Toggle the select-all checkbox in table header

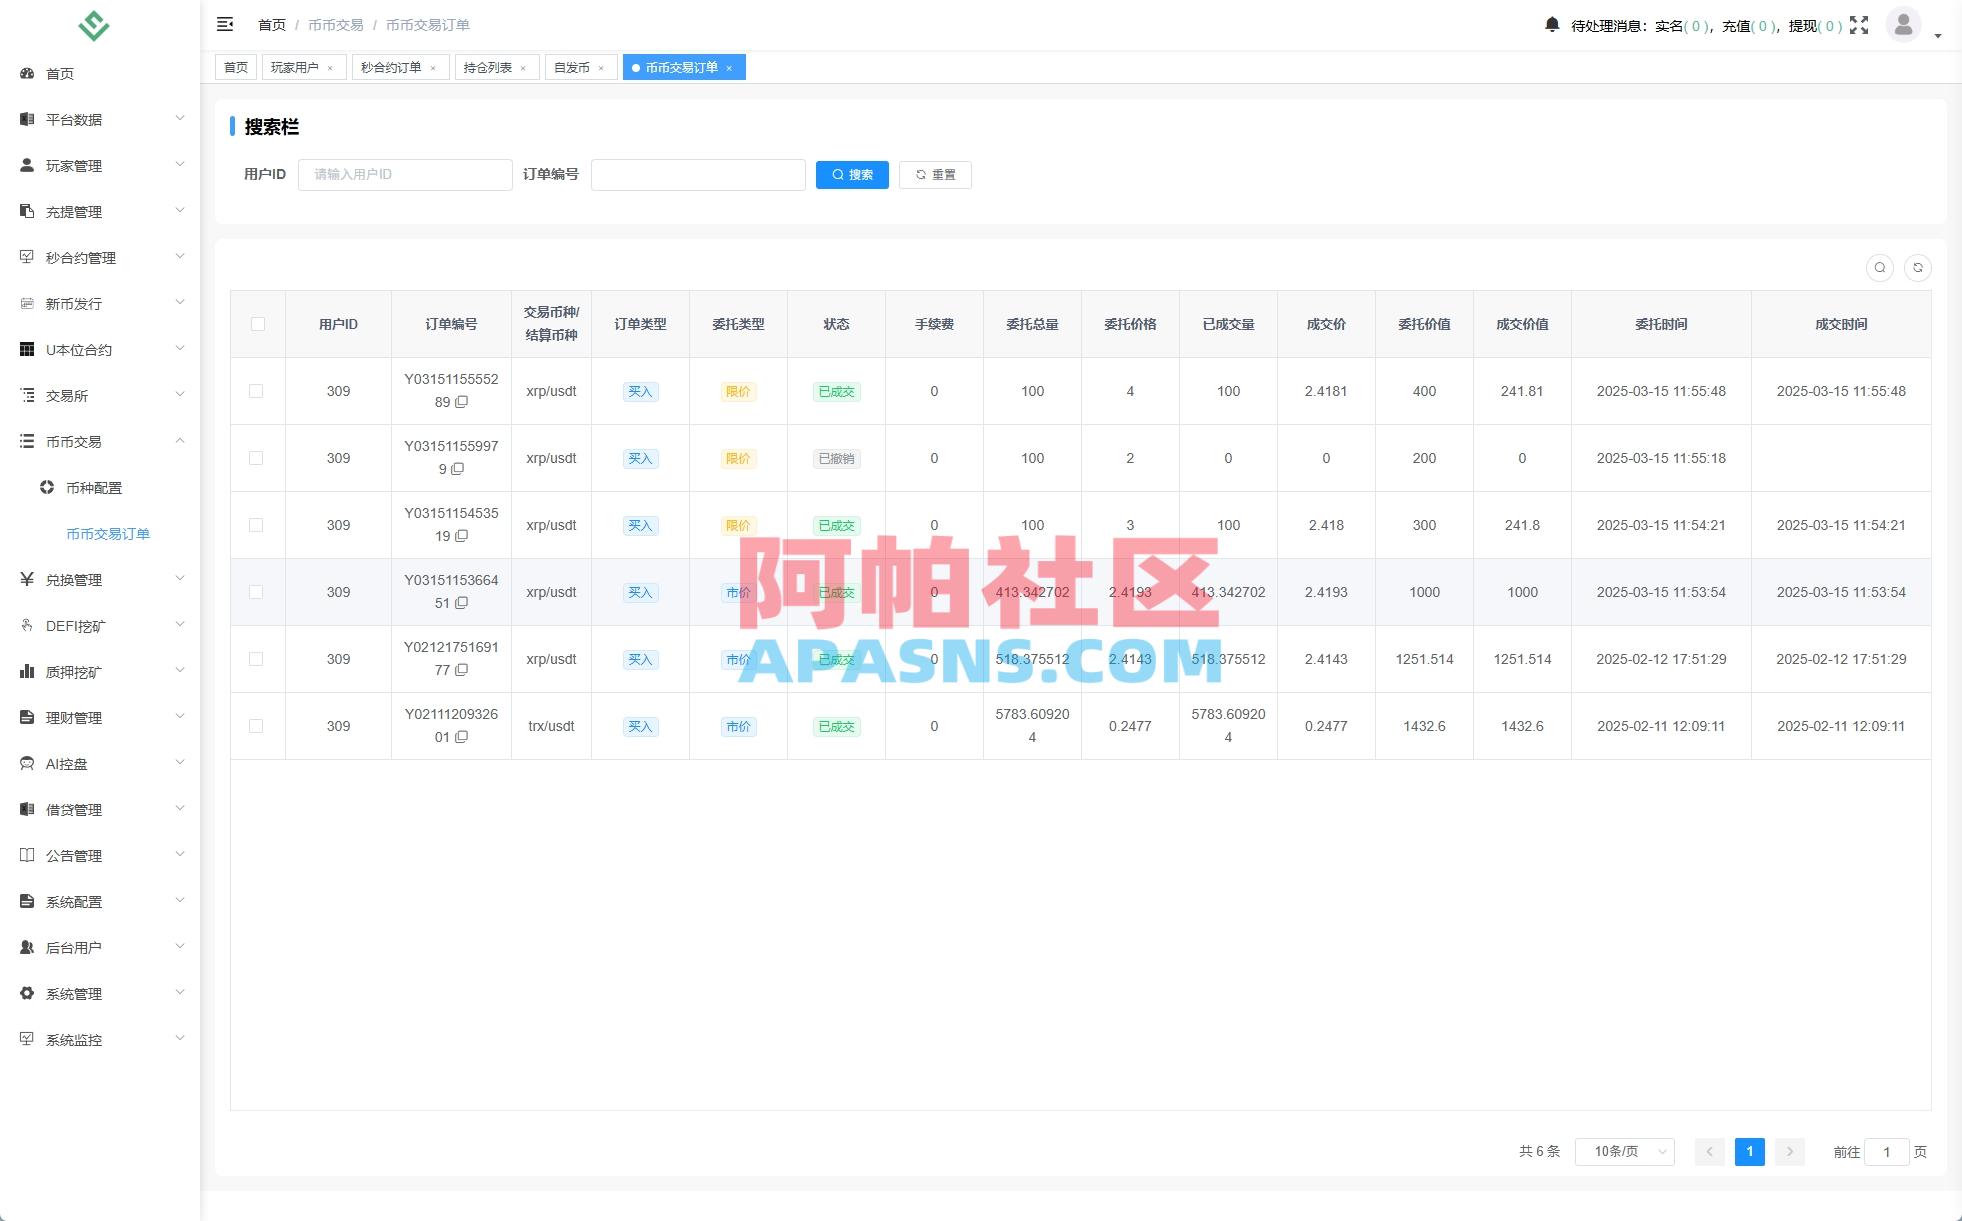coord(258,323)
